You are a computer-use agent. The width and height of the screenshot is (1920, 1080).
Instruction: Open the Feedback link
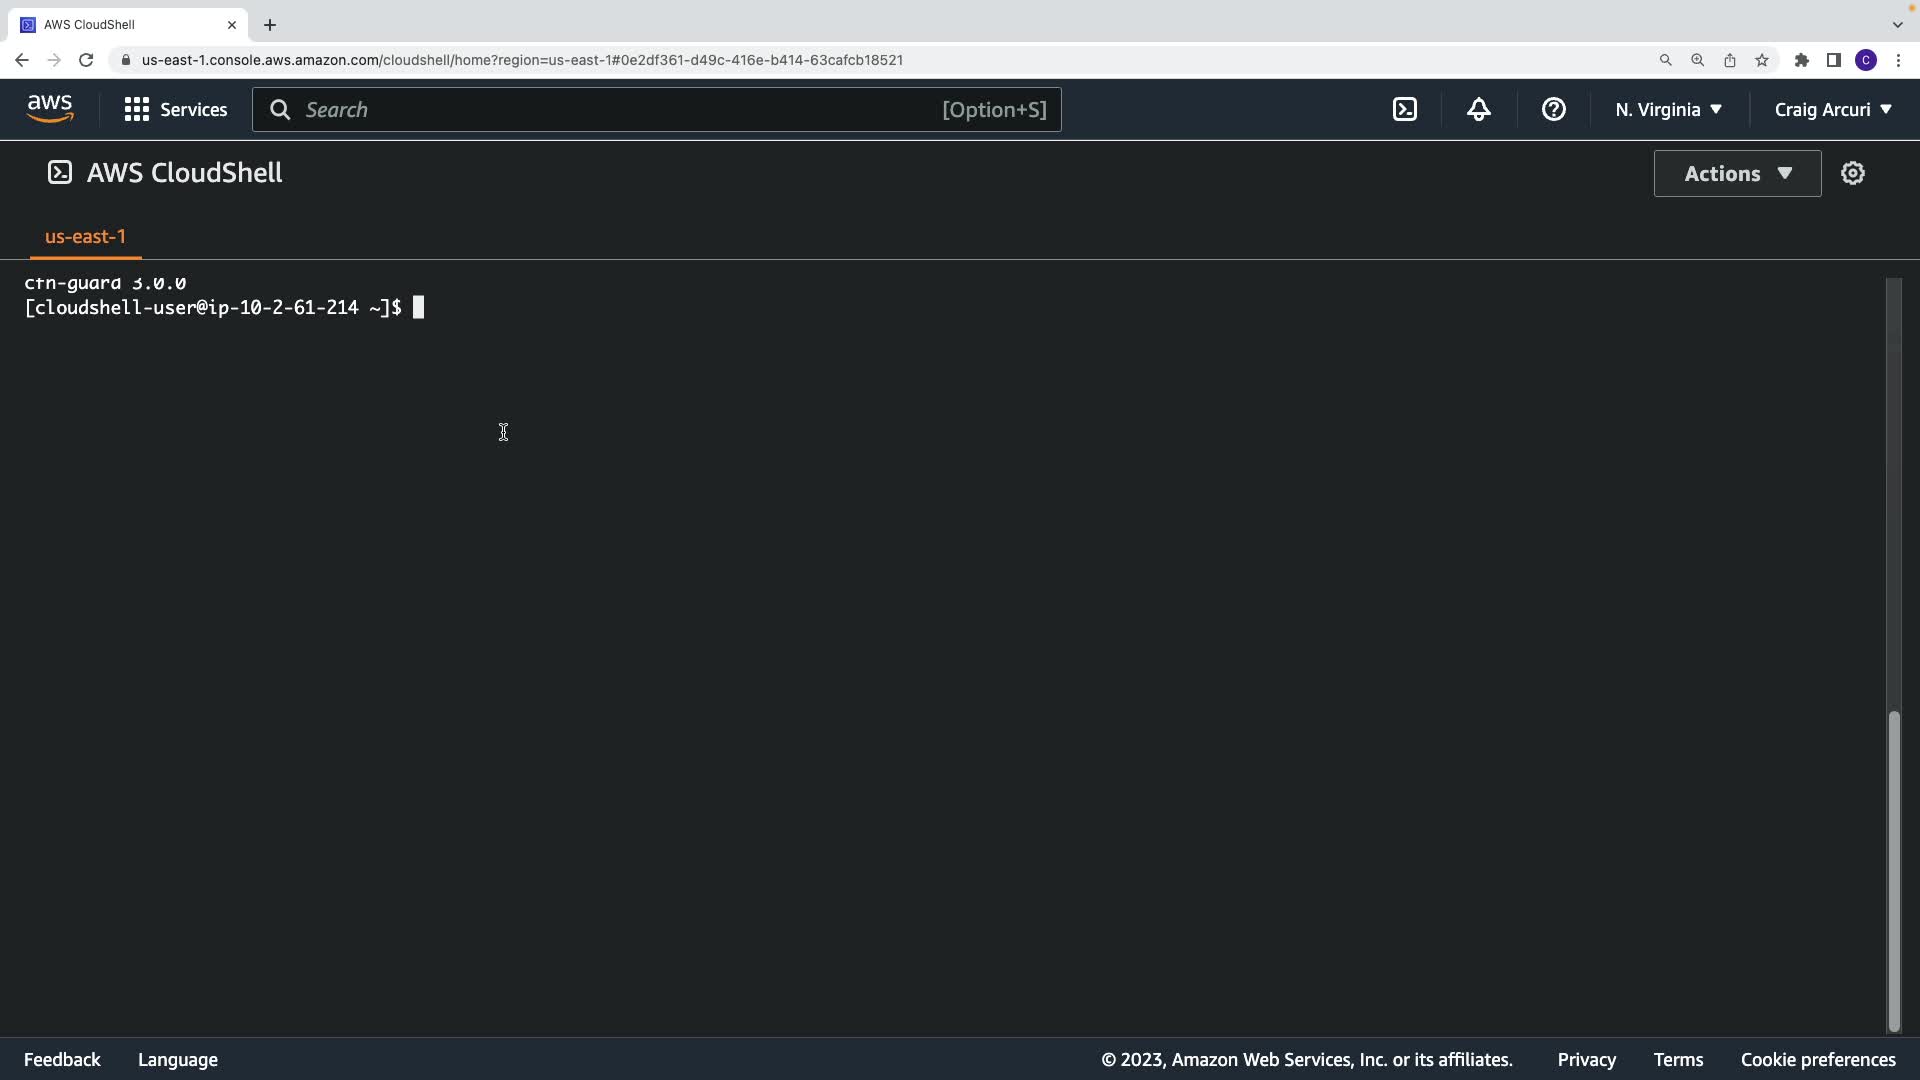click(62, 1060)
